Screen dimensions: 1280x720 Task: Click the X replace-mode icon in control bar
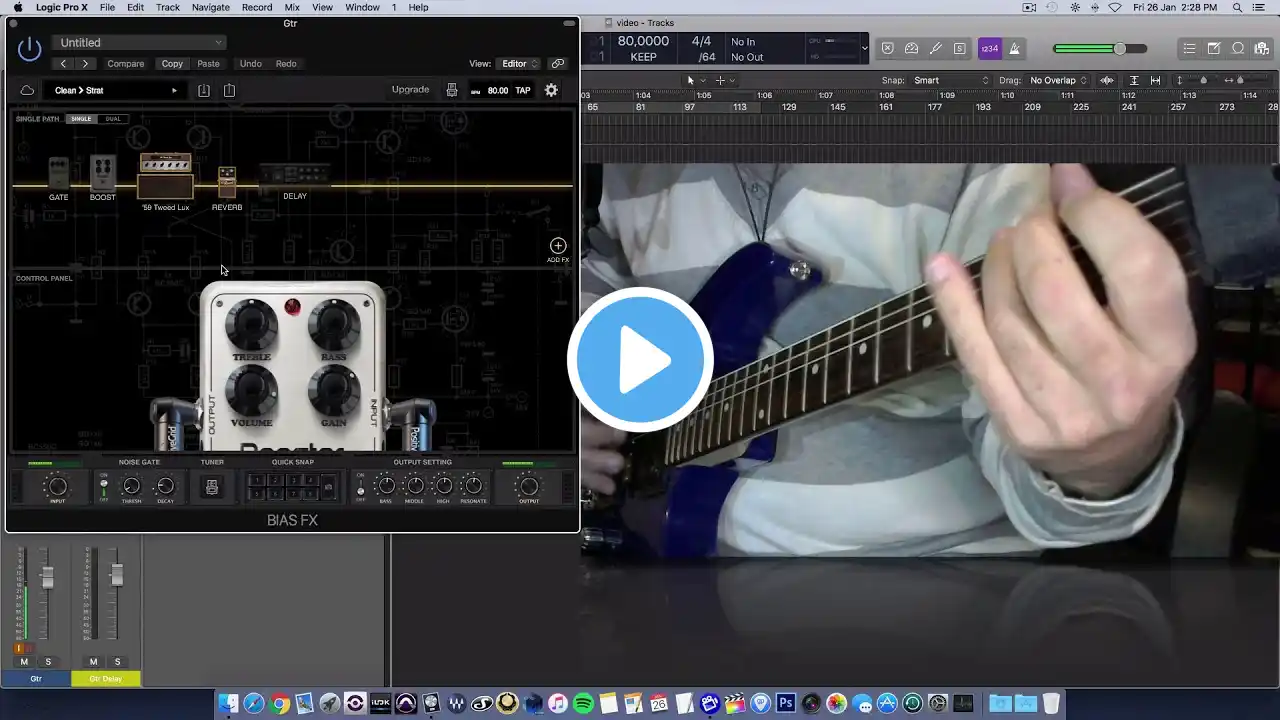click(x=887, y=48)
